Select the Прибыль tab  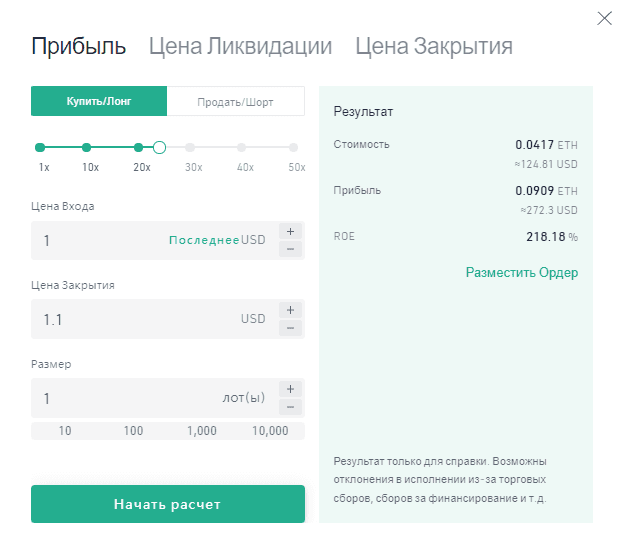point(79,46)
